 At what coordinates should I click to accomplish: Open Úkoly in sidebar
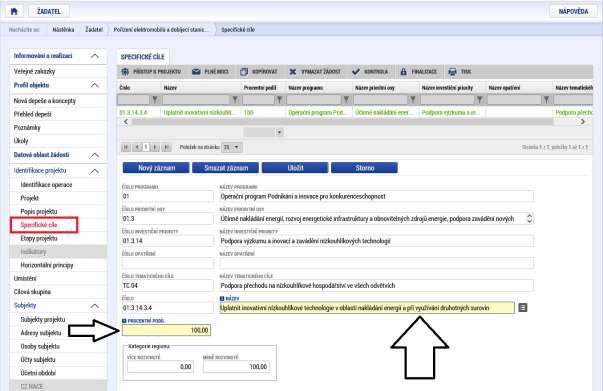click(21, 141)
